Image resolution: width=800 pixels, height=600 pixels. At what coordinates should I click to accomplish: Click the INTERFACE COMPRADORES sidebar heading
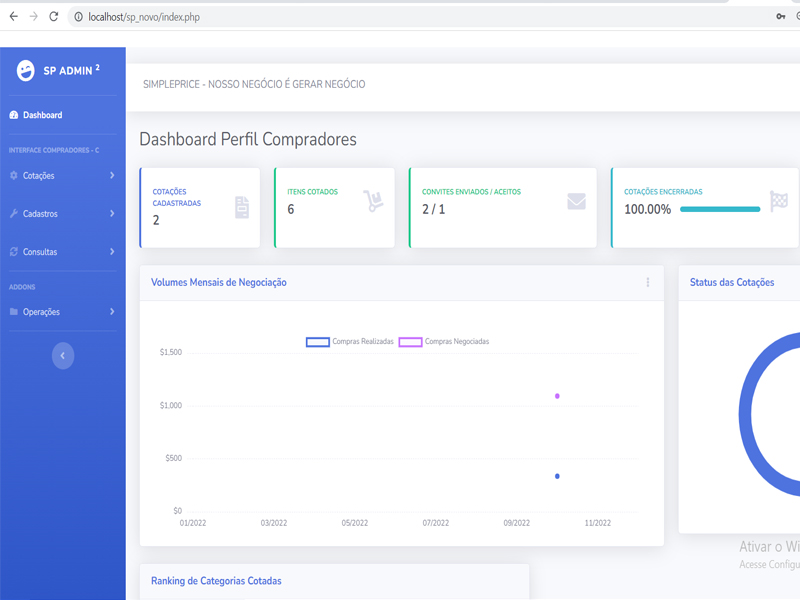point(54,150)
